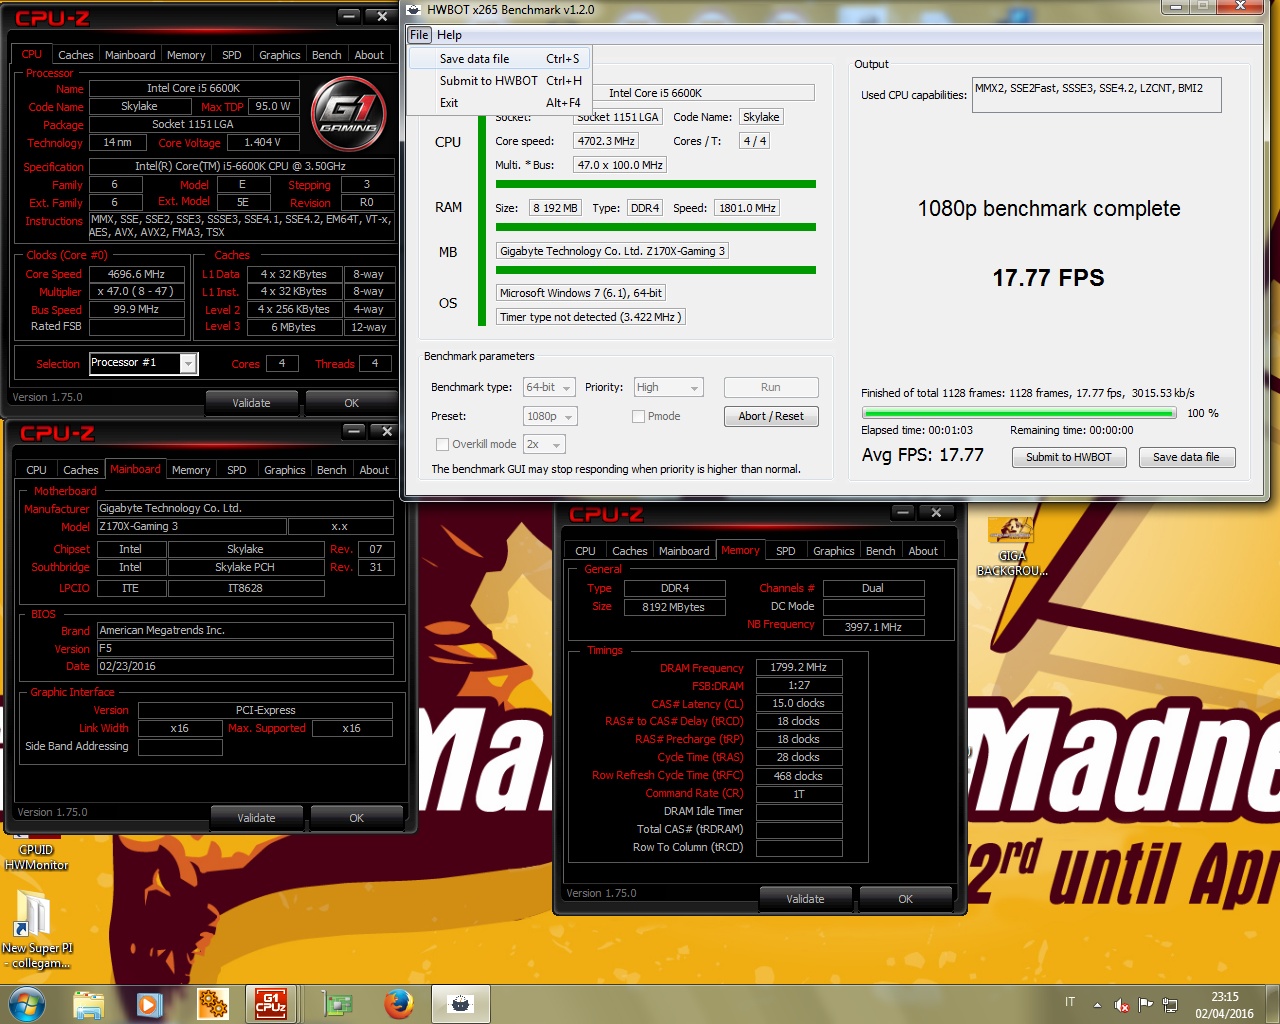The image size is (1280, 1024).
Task: Click the HWBOT x265 title bar icon
Action: point(414,9)
